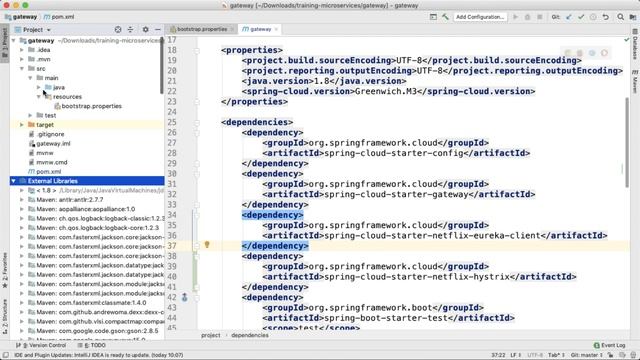The image size is (640, 360).
Task: Click the tool window quick access icon
Action: [5, 355]
